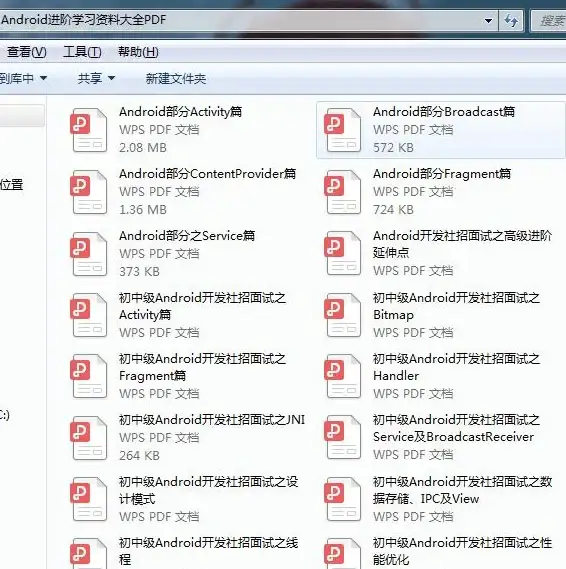Viewport: 566px width, 569px height.
Task: Click PDF icon for Android部分ContentProvider篇
Action: point(89,192)
